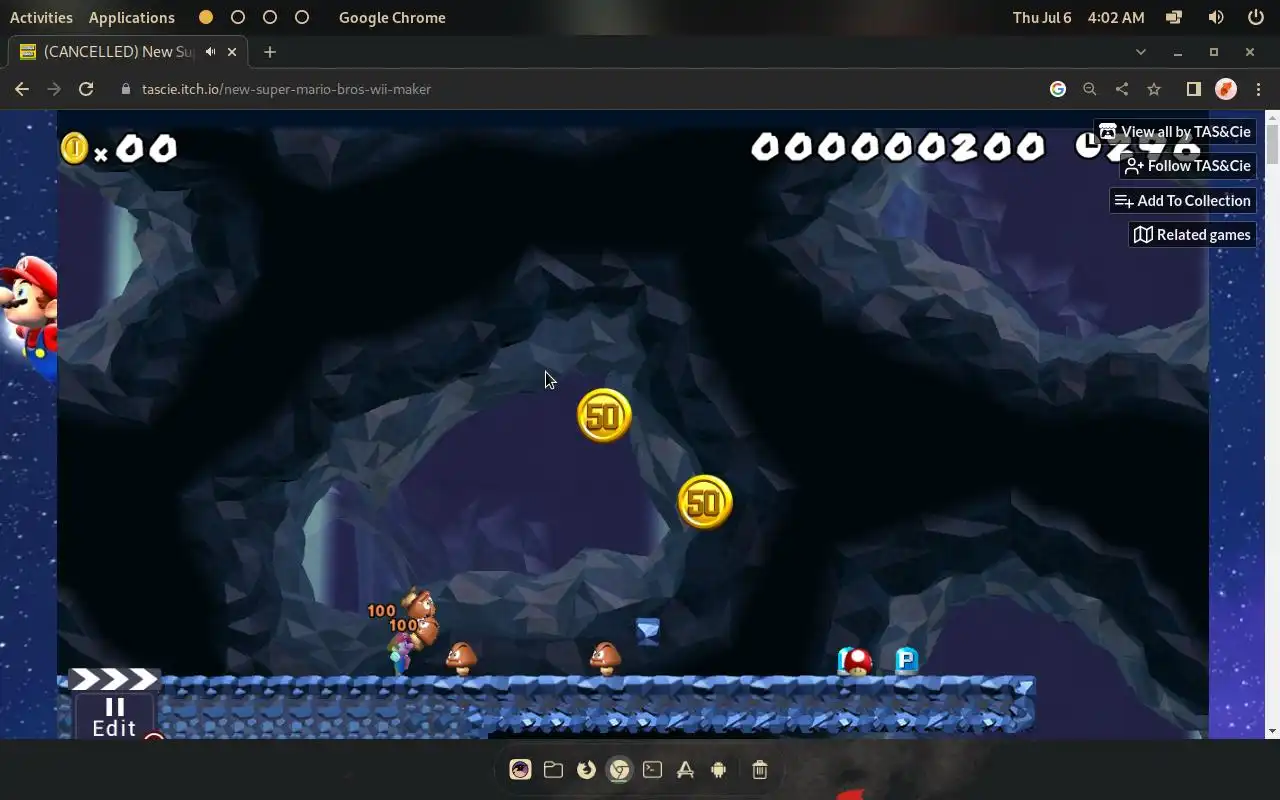Open Related games link
Viewport: 1280px width, 800px height.
1192,235
